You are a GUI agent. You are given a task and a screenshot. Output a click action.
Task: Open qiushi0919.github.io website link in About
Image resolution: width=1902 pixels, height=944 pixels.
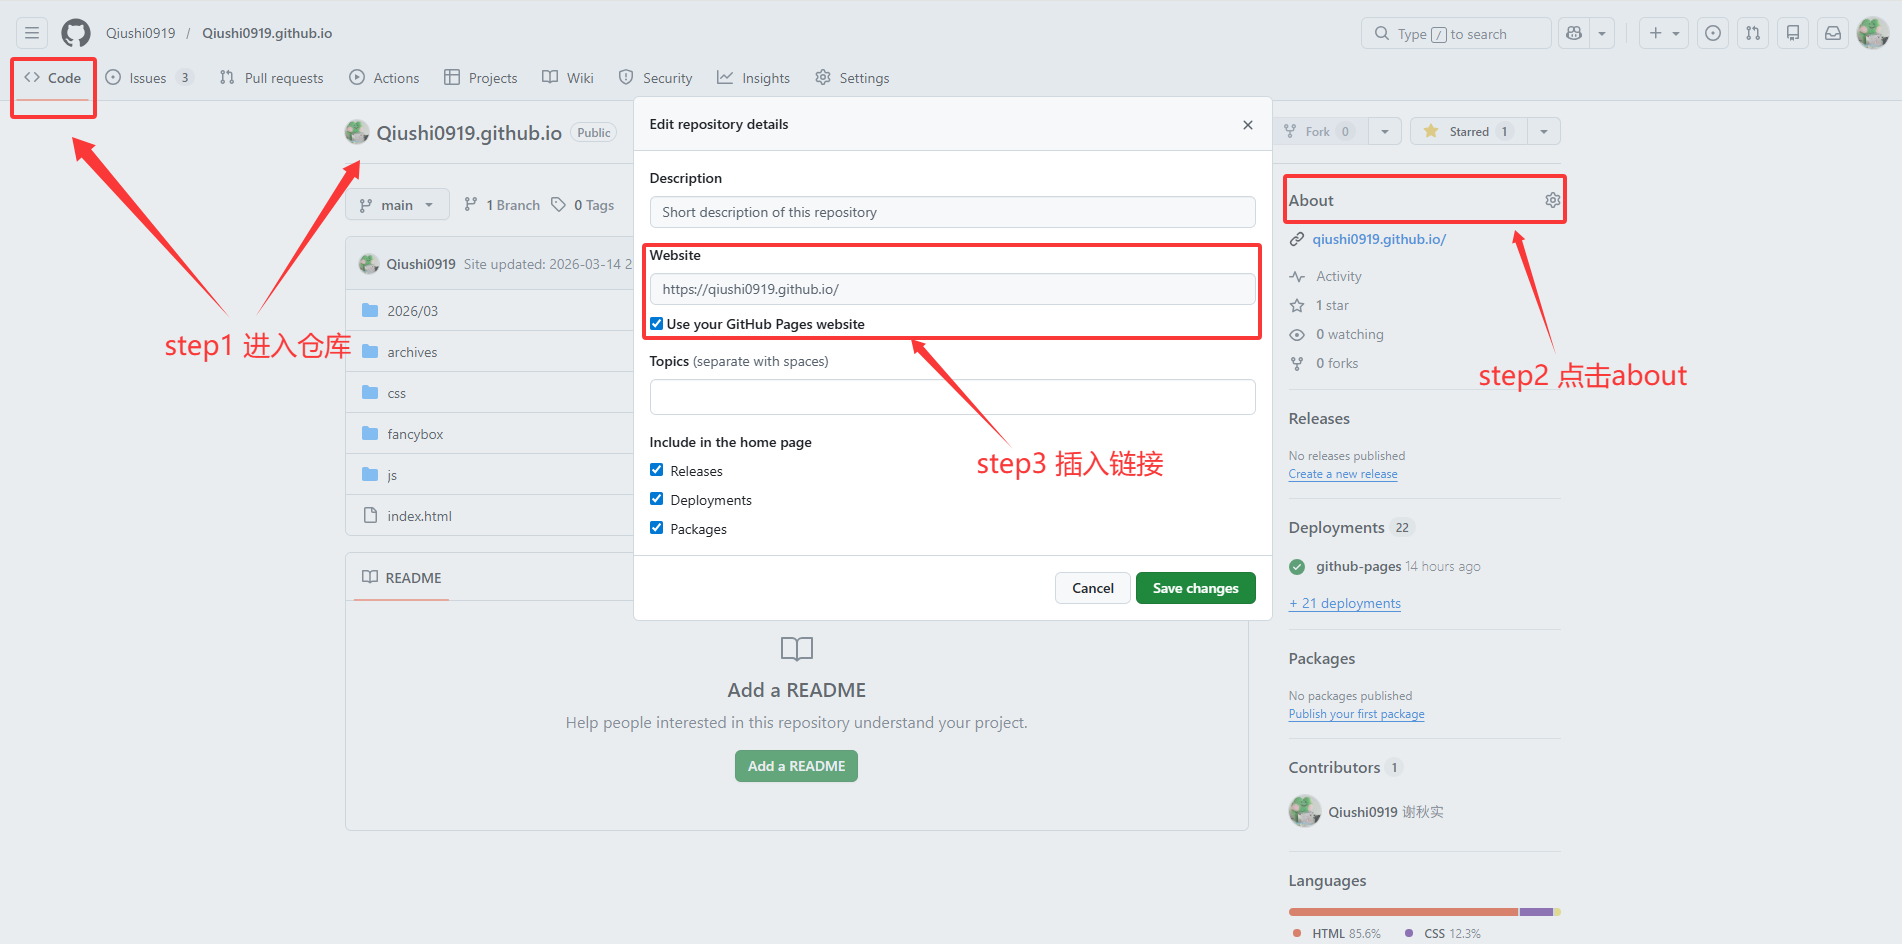click(1379, 239)
